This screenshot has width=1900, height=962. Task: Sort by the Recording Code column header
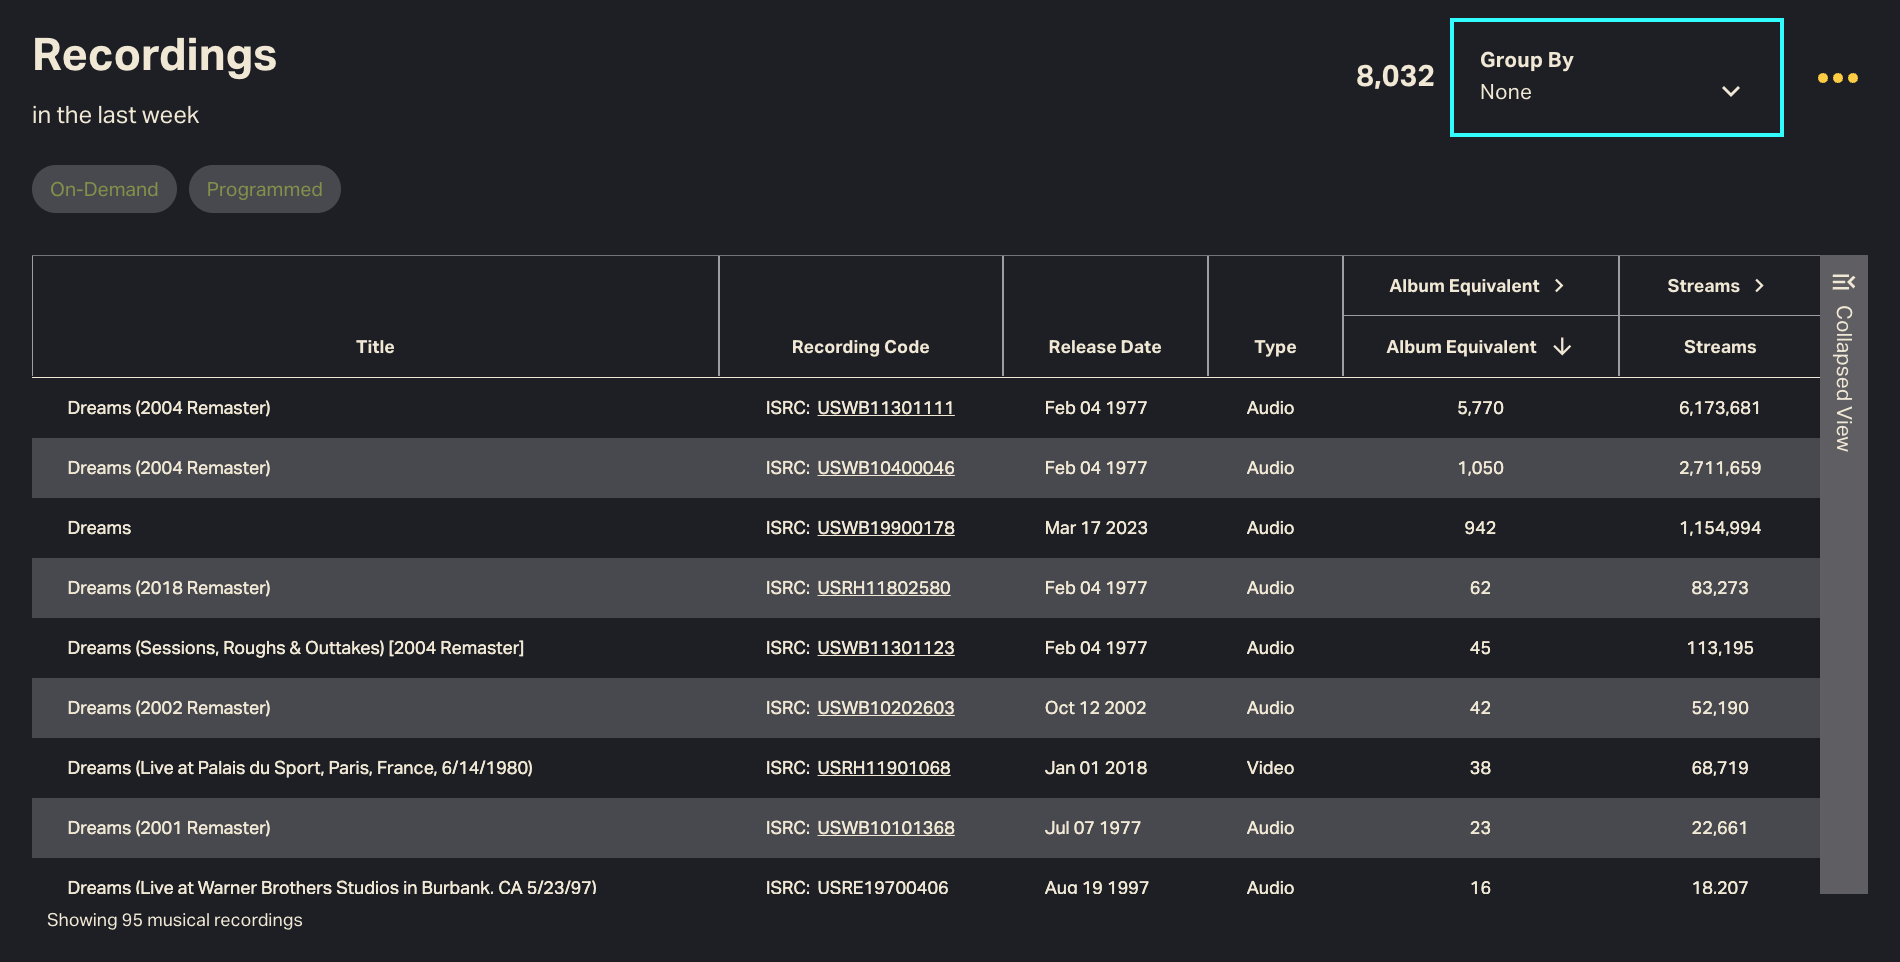(x=860, y=347)
